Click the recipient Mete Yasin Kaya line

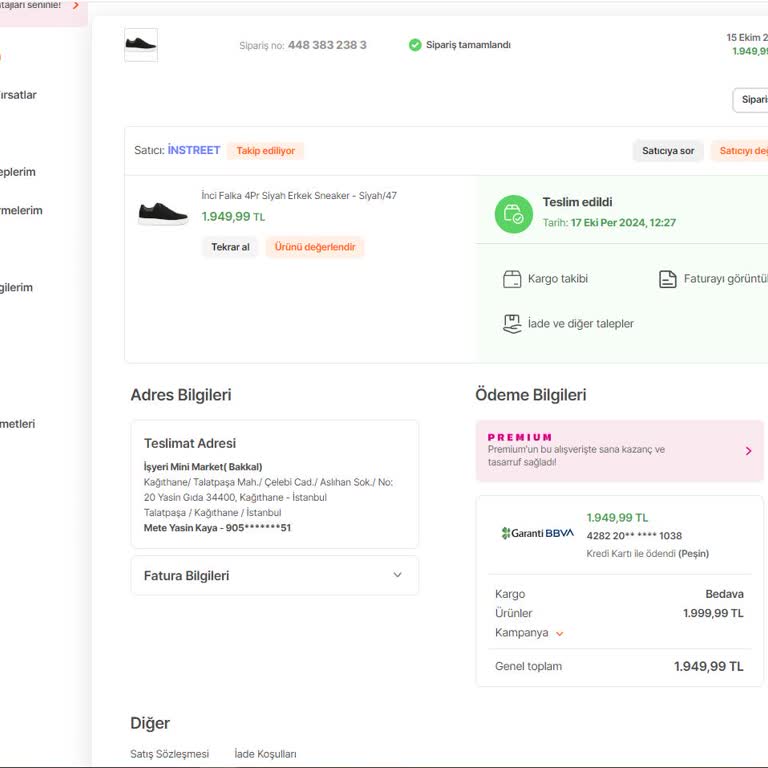tap(217, 528)
